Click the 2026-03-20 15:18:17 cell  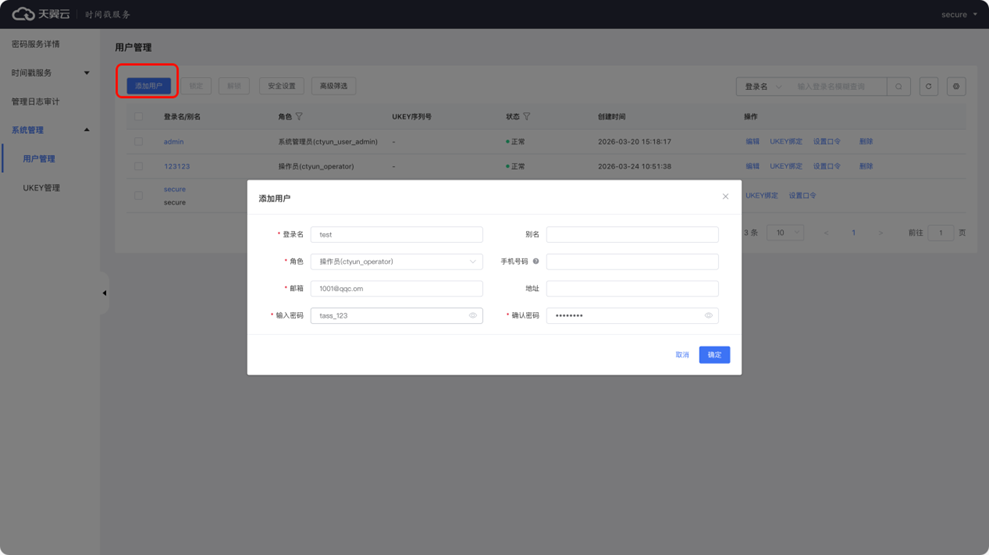635,142
